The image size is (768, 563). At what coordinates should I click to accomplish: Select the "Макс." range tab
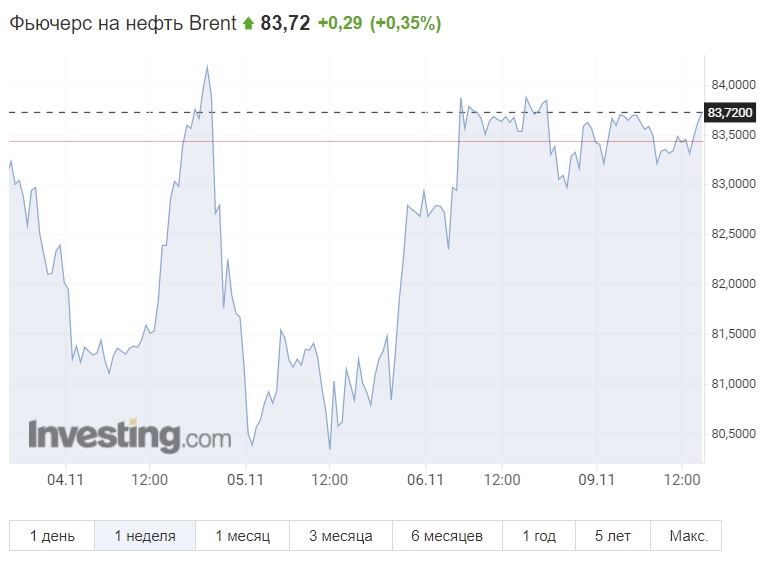point(686,536)
